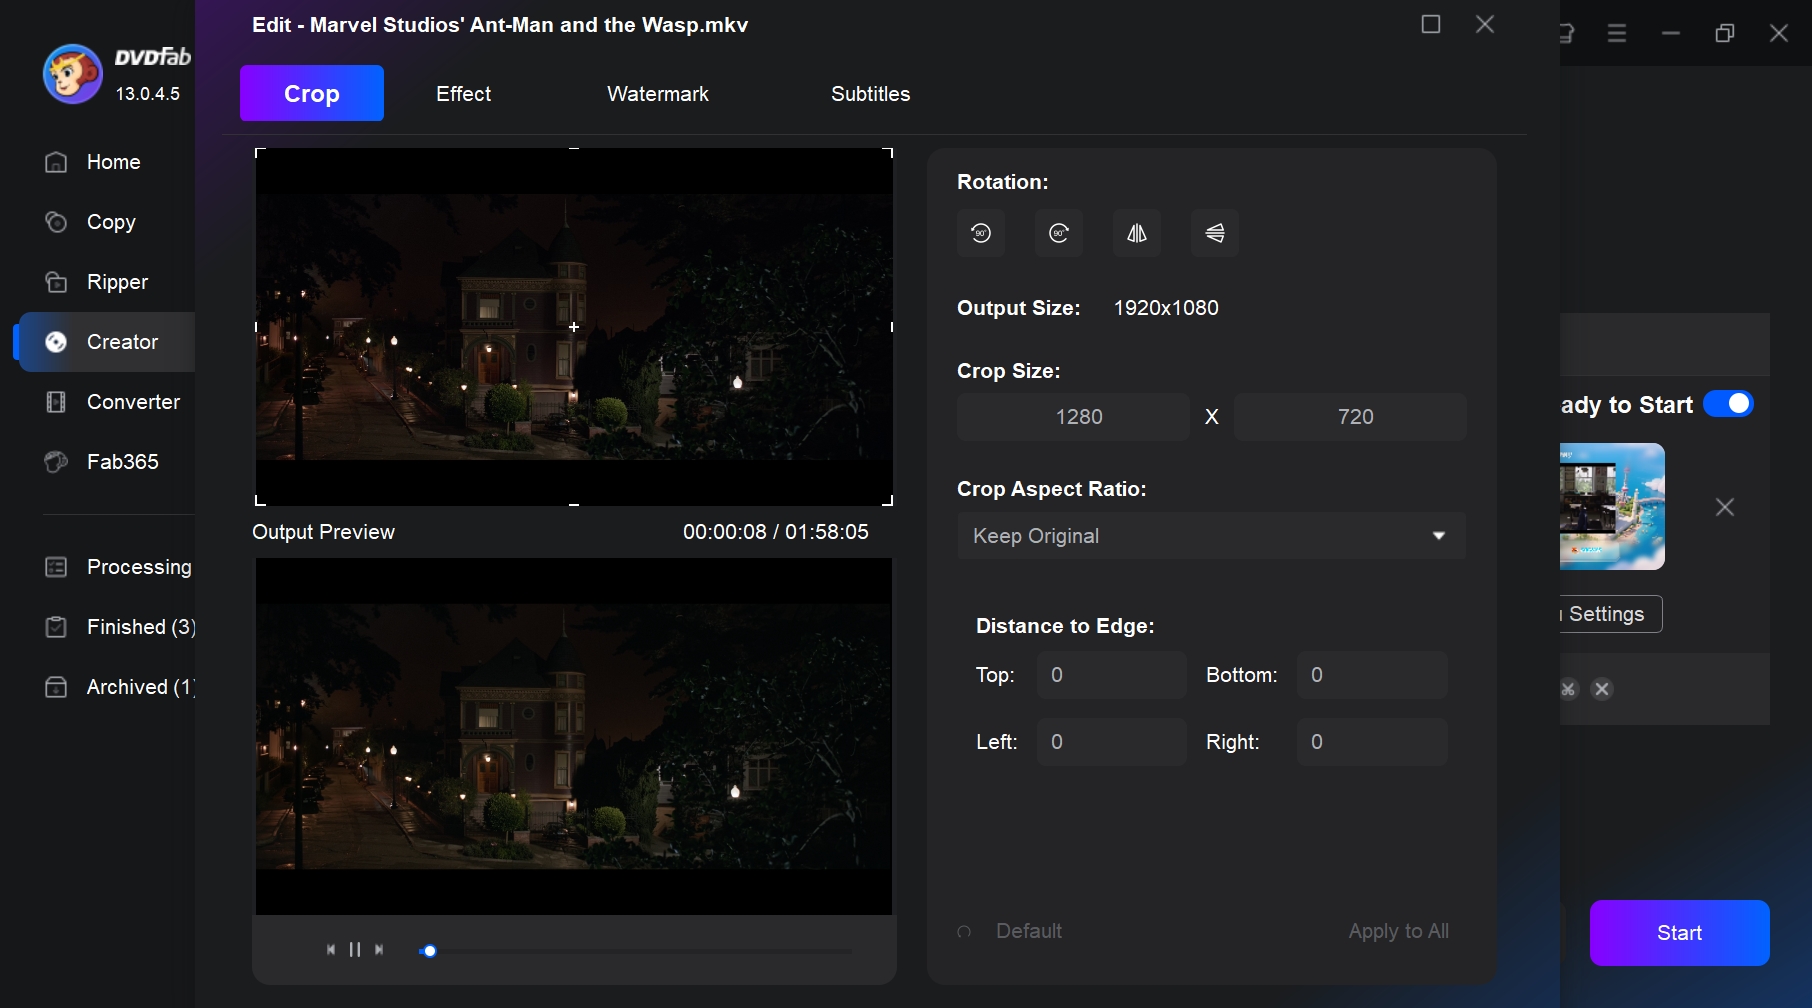Screen dimensions: 1812x1008
Task: Open the main hamburger menu
Action: click(1615, 33)
